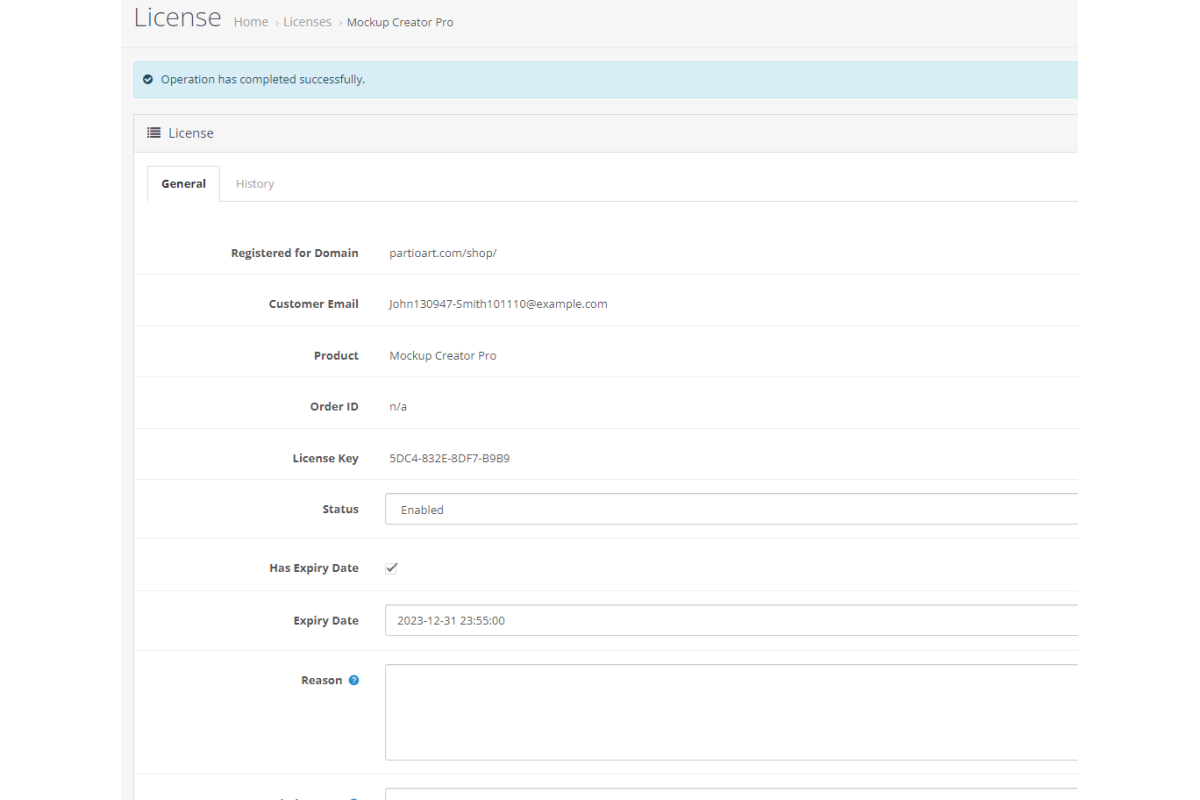
Task: Click the list icon beside the License panel title
Action: 154,133
